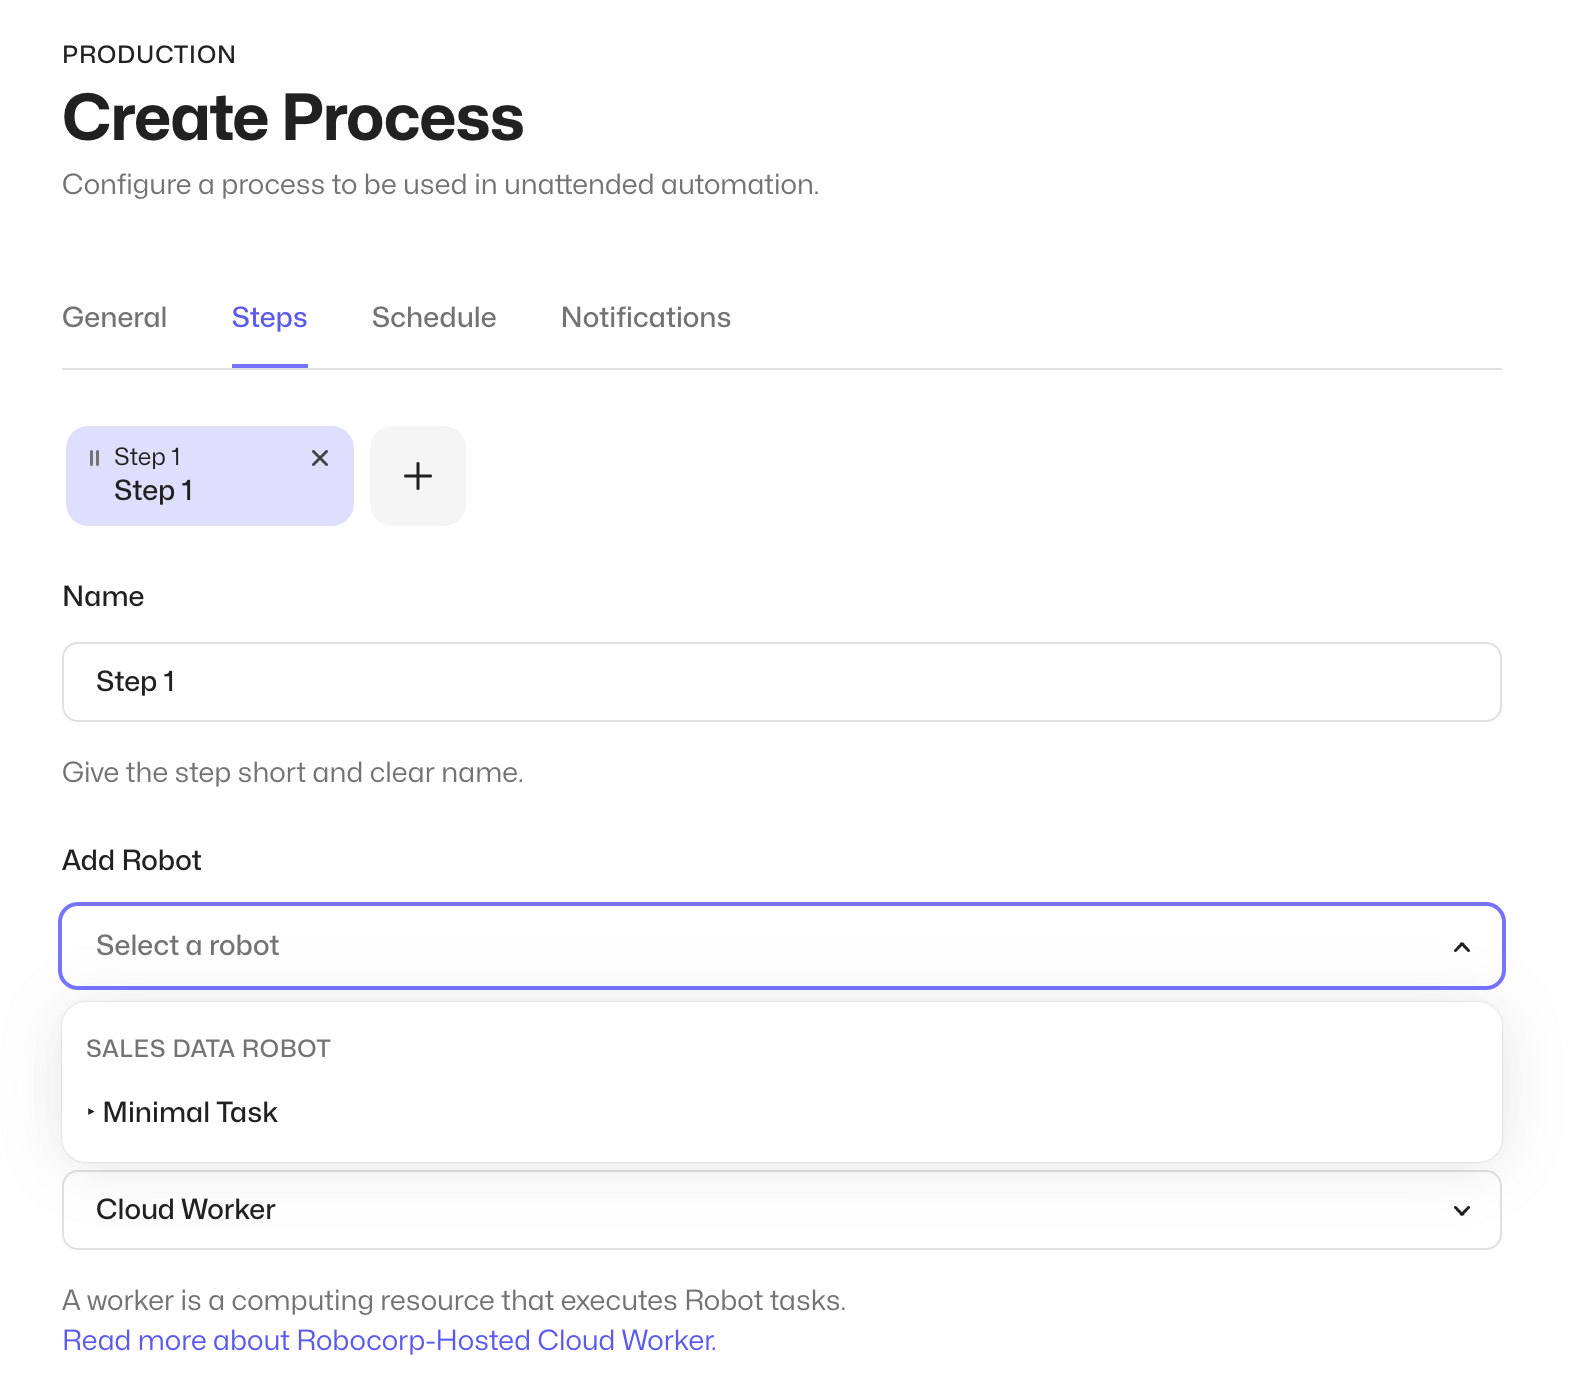Open Robocorp-Hosted Cloud Worker link
1570x1392 pixels.
(390, 1340)
